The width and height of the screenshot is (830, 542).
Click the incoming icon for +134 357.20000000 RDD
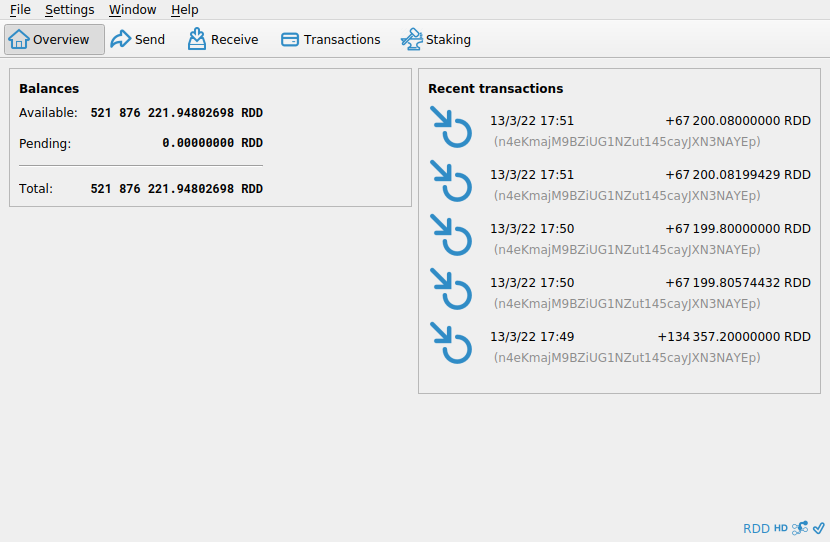click(450, 343)
